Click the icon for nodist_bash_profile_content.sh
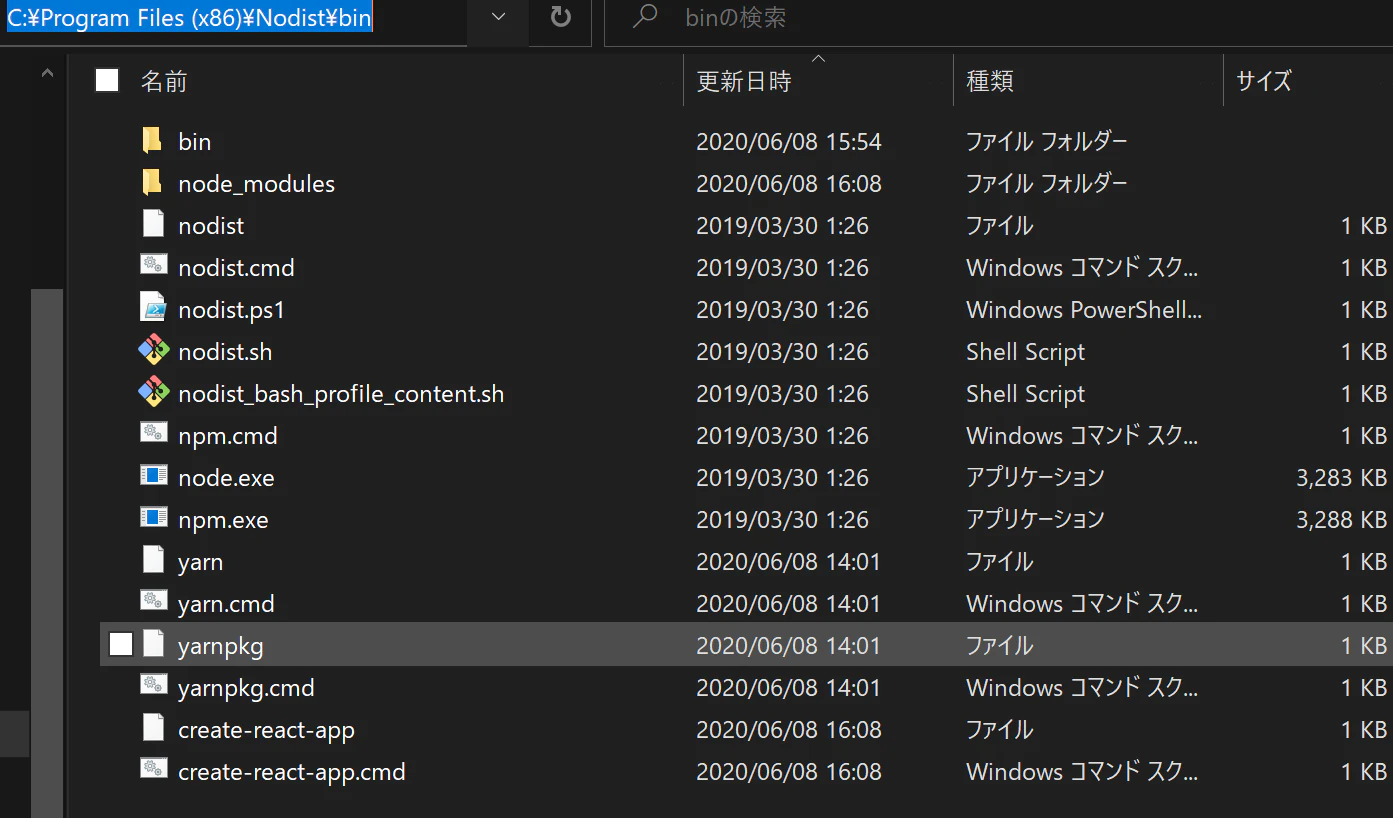The image size is (1393, 818). point(153,393)
